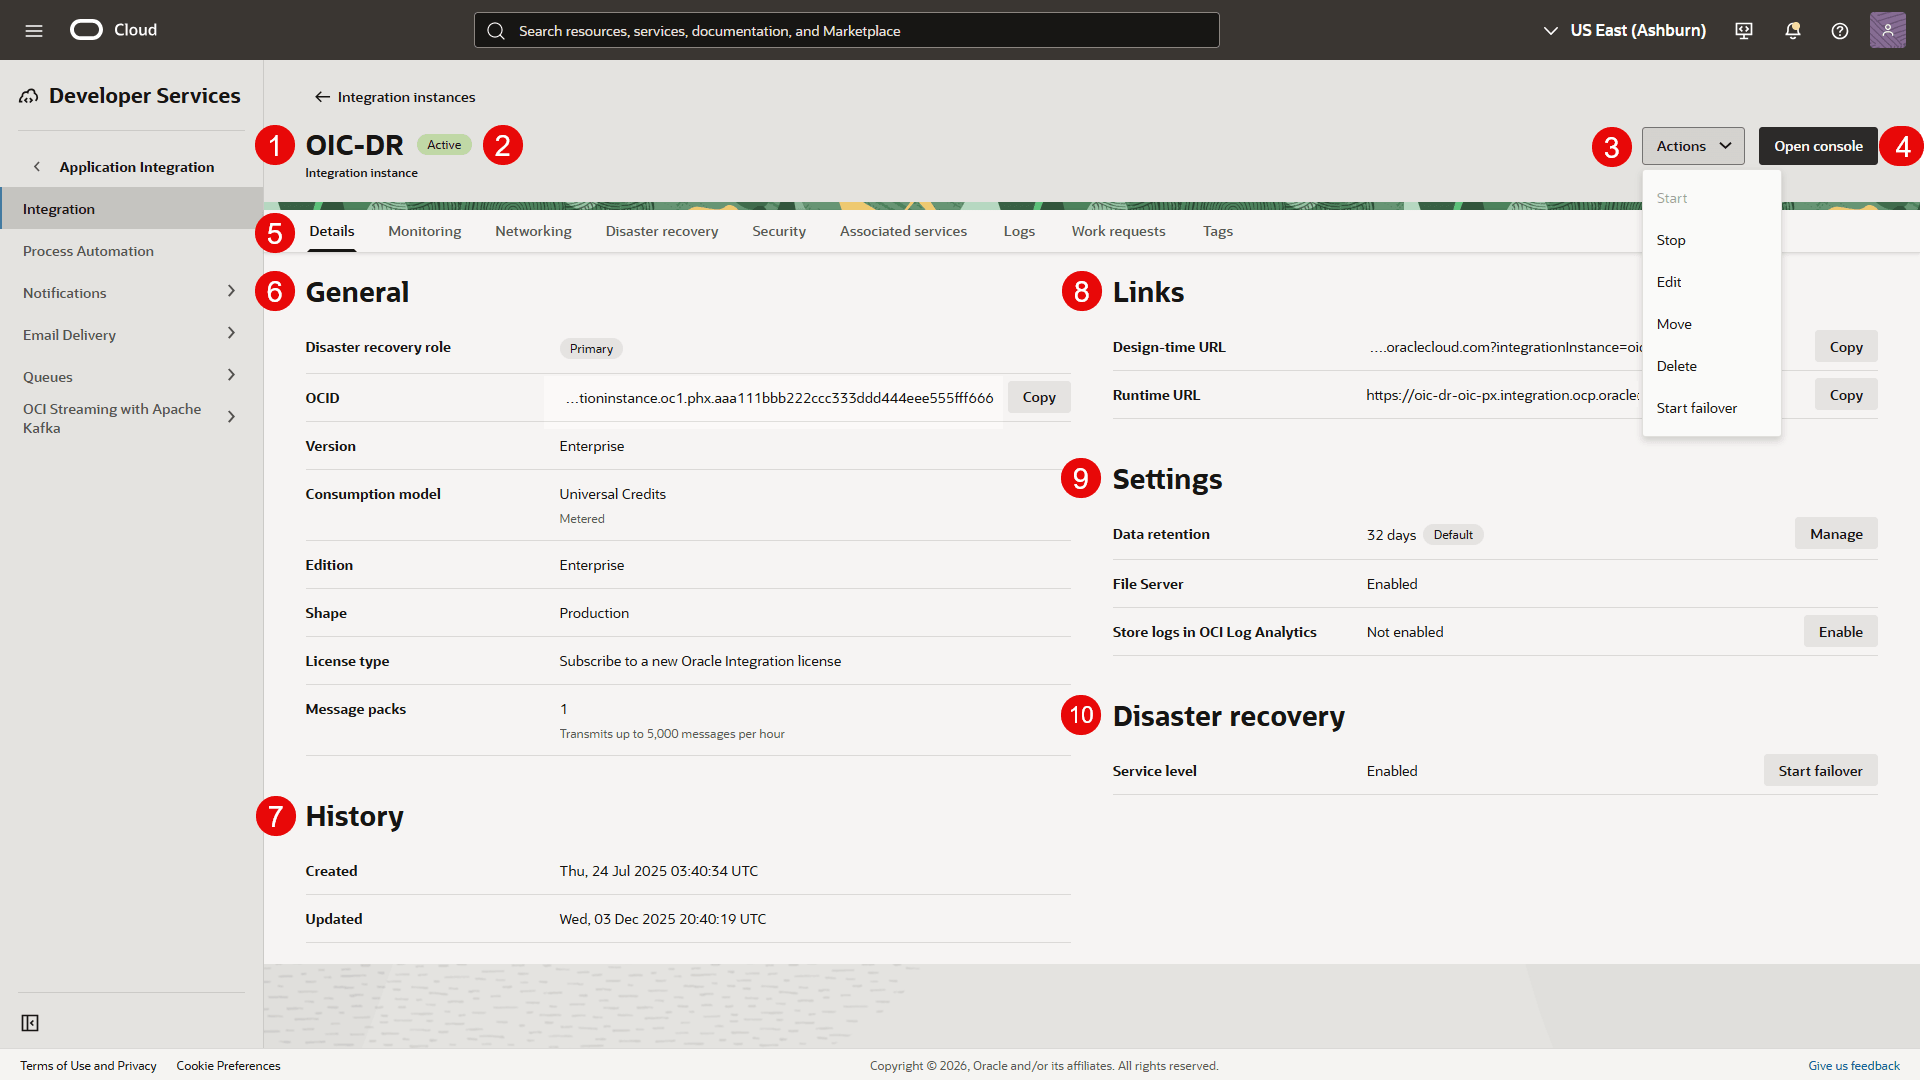1925x1080 pixels.
Task: Open the help question mark menu
Action: [x=1839, y=31]
